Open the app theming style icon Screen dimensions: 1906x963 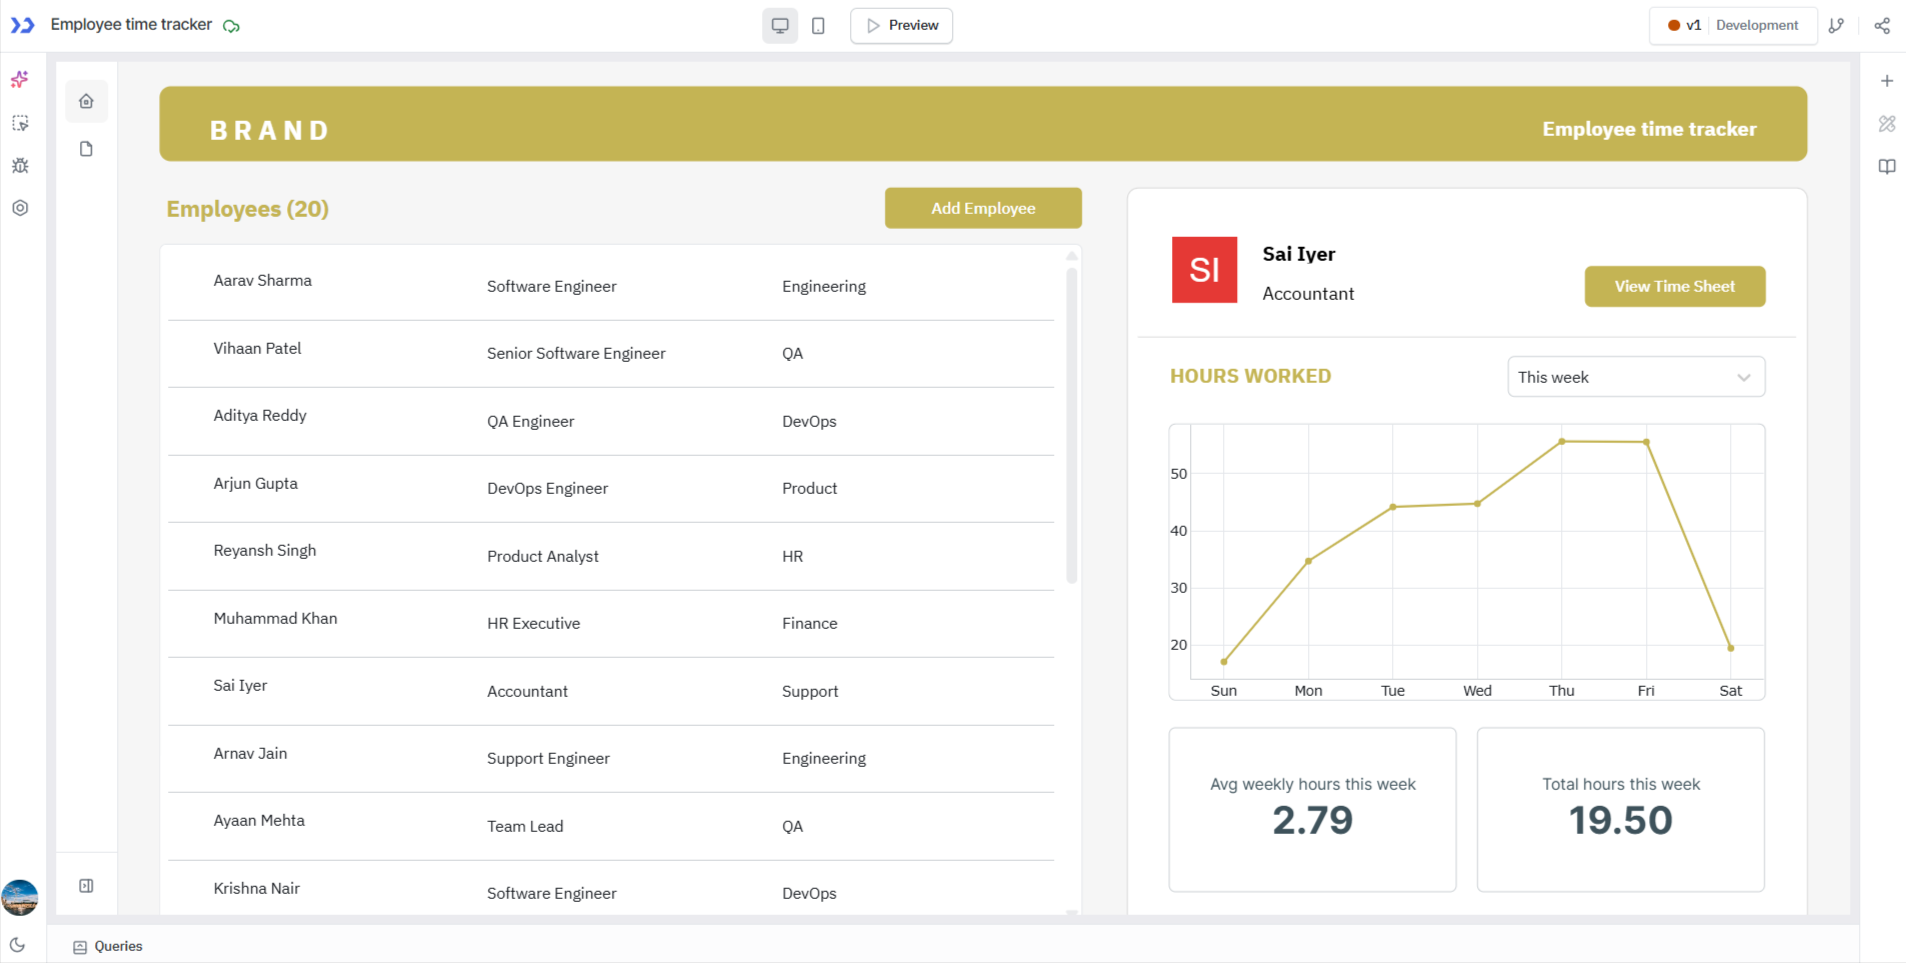tap(1887, 124)
